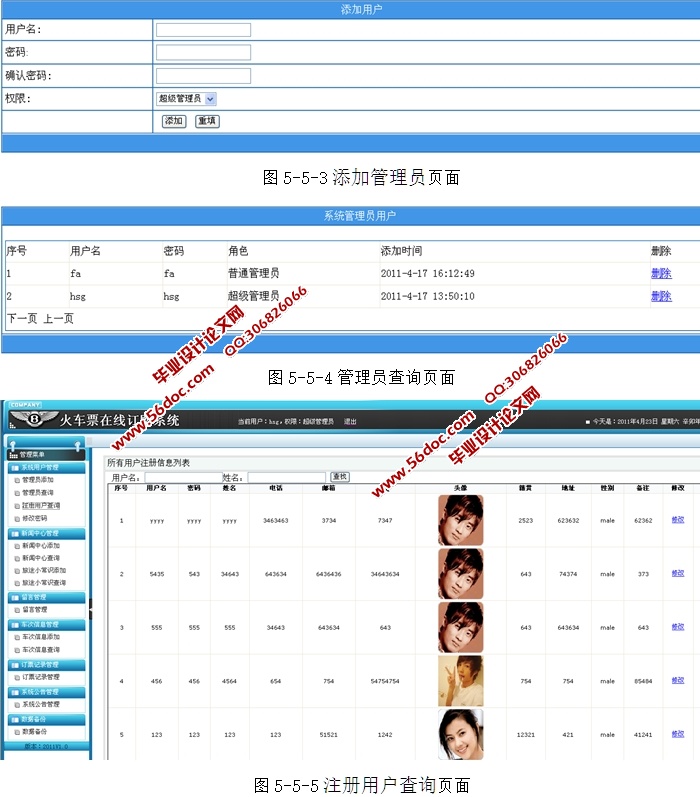700x797 pixels.
Task: Open 系统公告管理 item in sidebar
Action: coord(41,704)
